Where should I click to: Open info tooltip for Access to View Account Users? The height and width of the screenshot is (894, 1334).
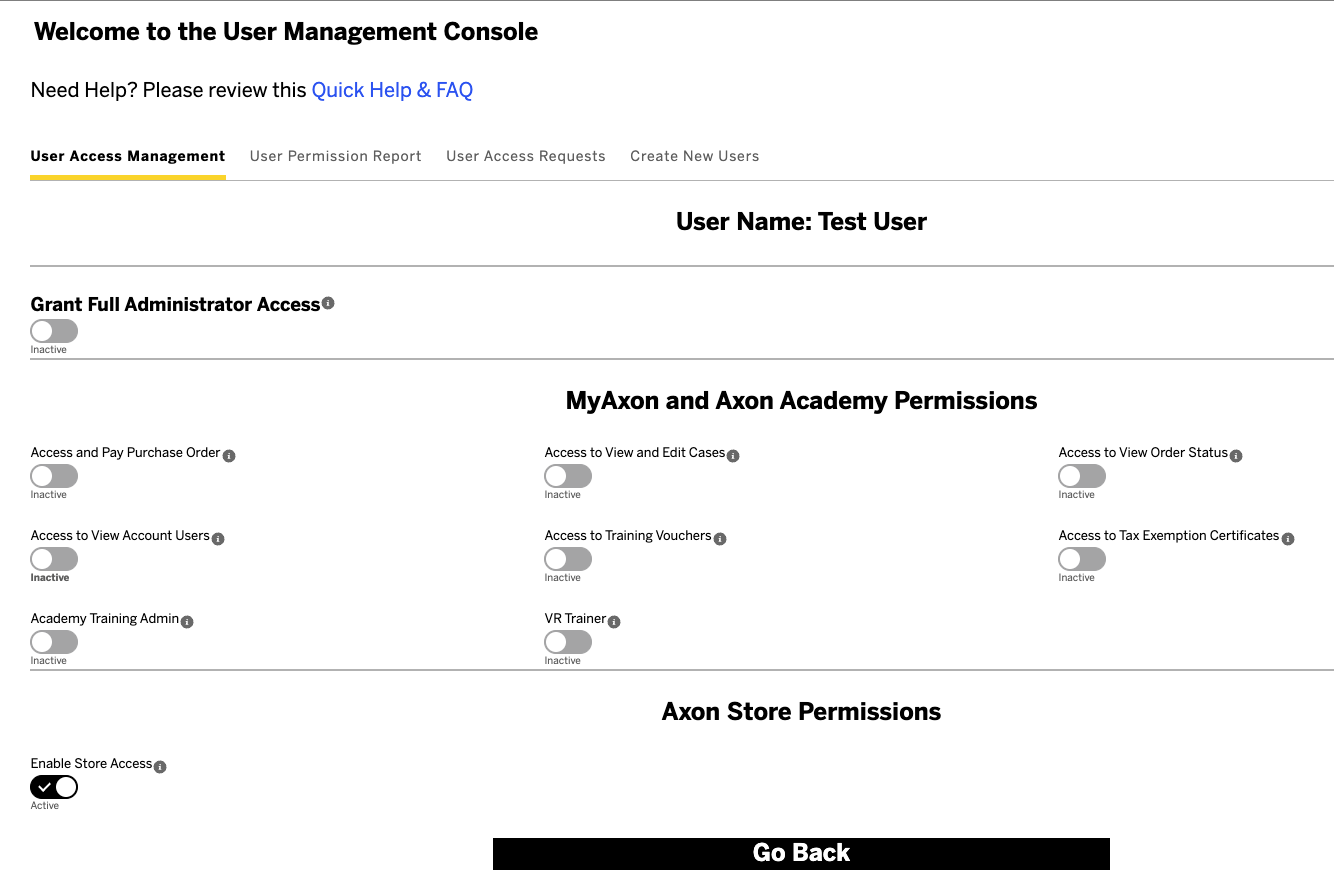220,537
